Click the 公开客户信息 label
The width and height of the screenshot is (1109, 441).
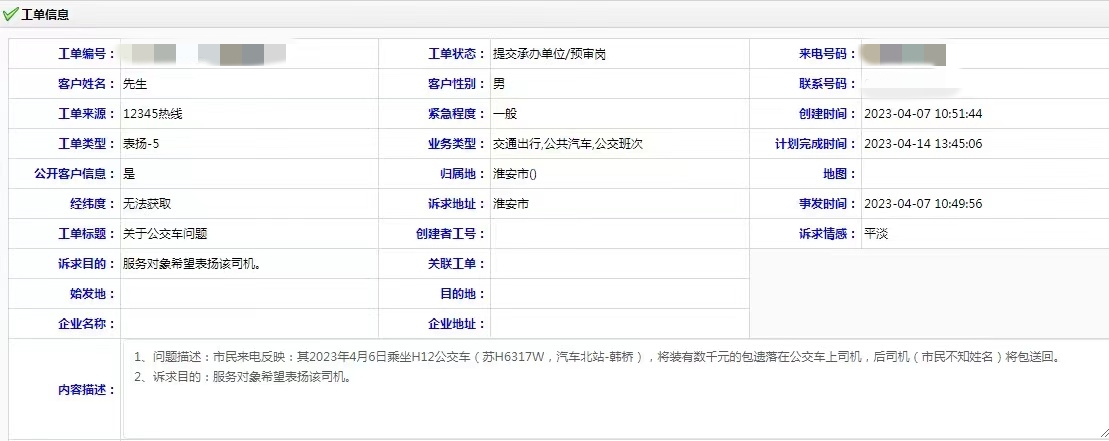pos(74,174)
